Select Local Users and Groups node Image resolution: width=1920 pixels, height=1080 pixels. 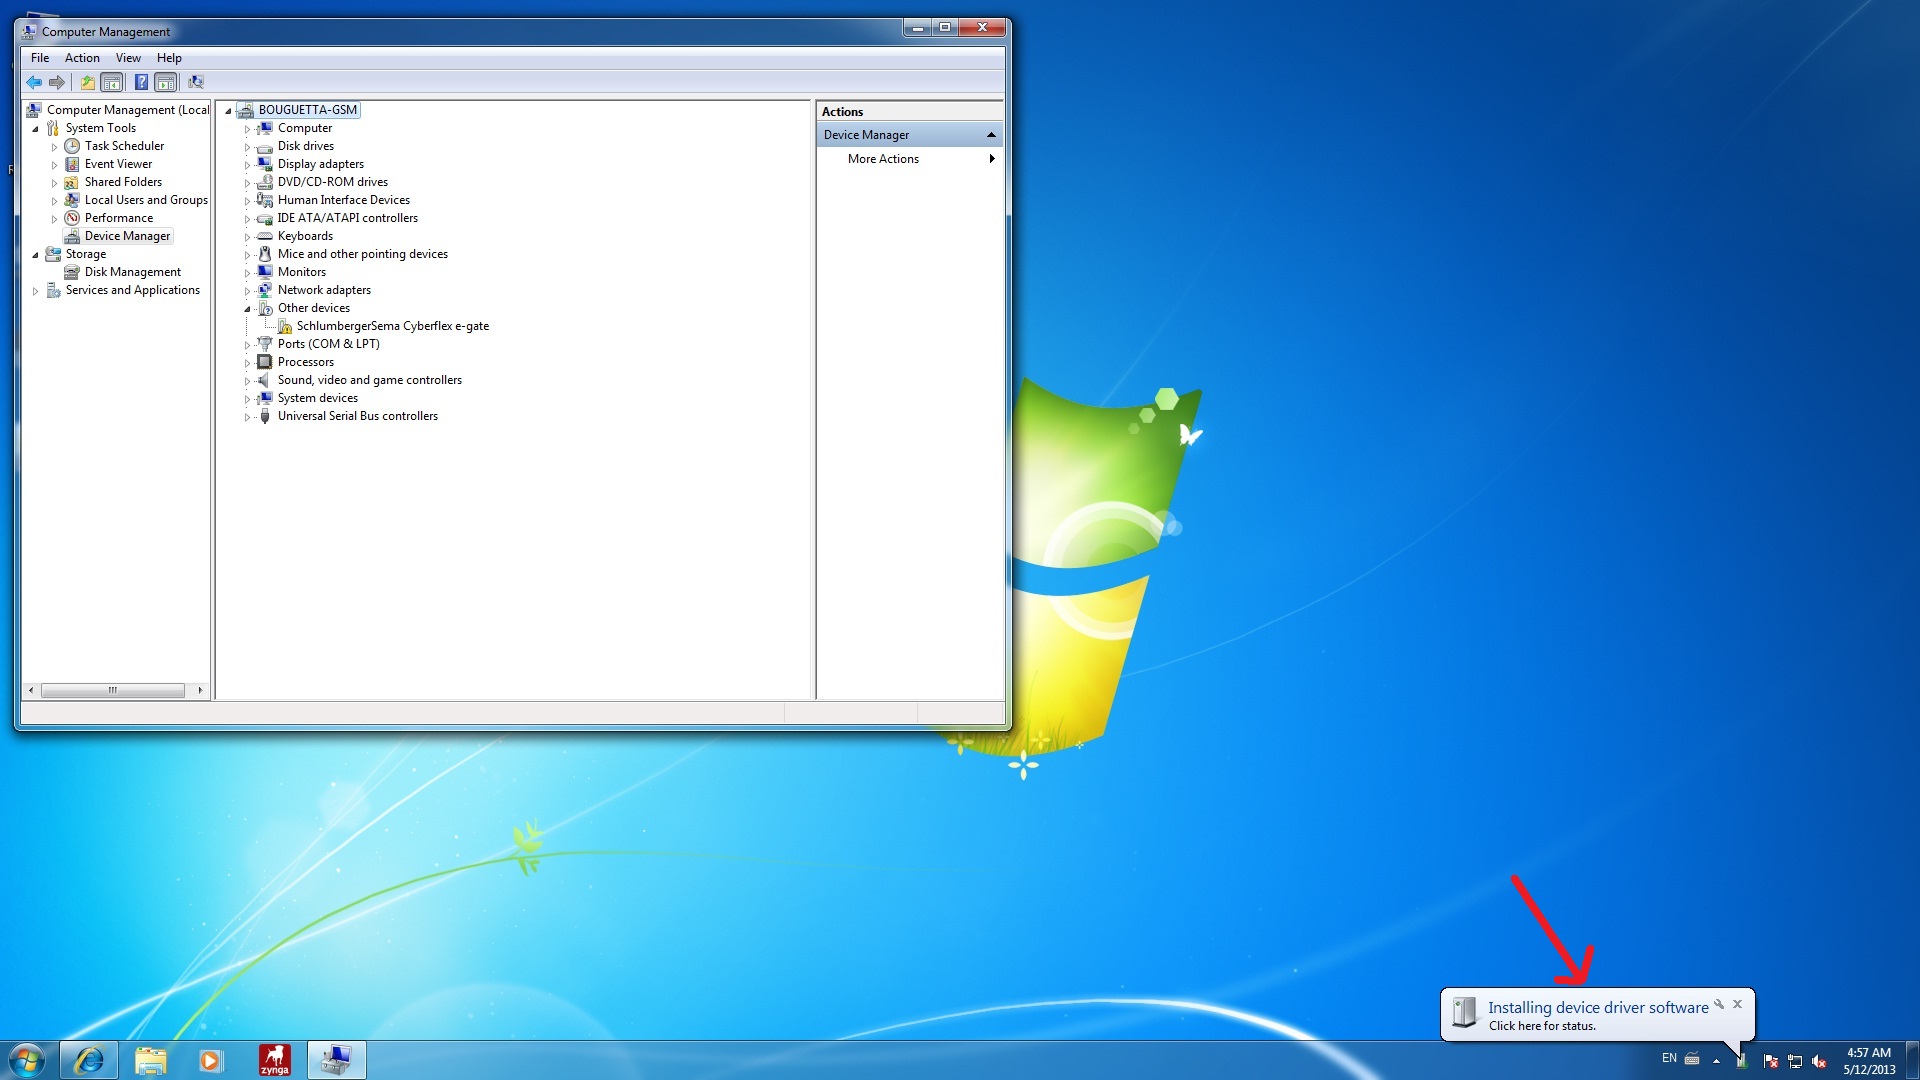click(x=146, y=200)
